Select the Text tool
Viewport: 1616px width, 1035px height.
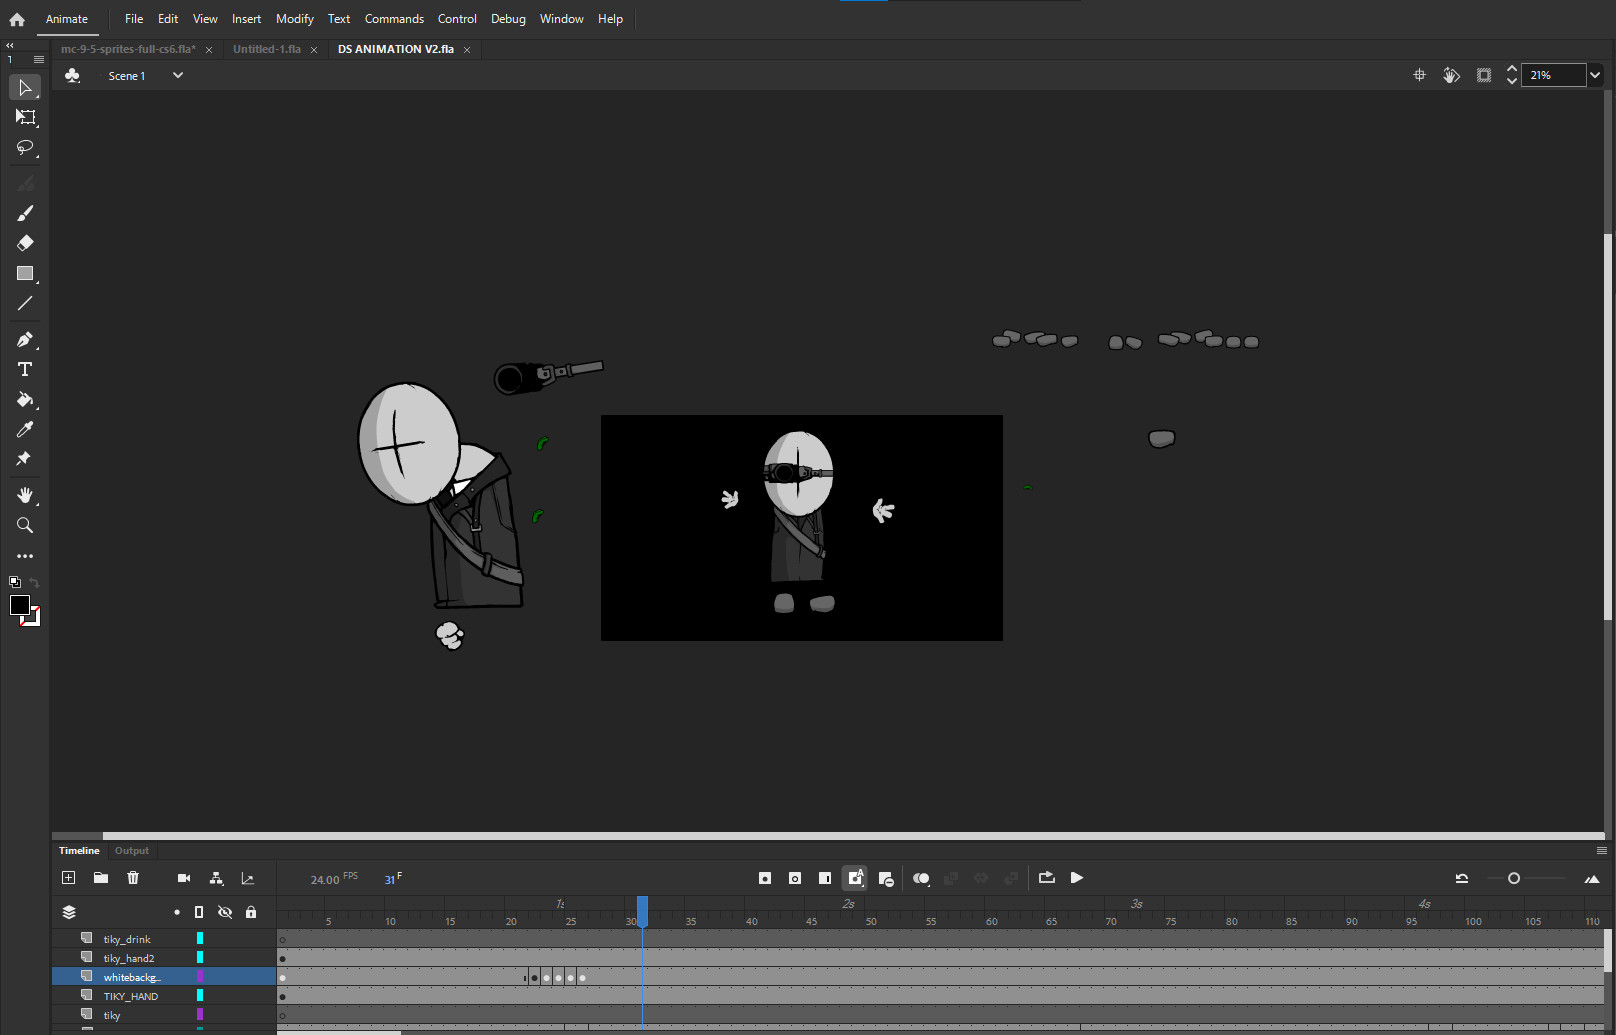coord(25,369)
